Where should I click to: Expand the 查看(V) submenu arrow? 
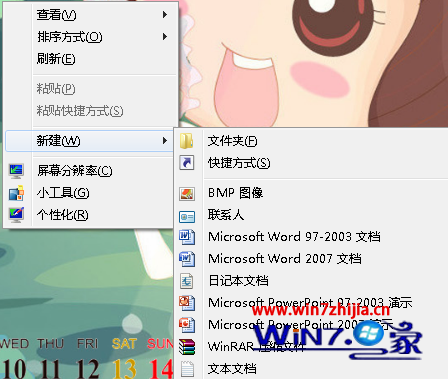point(165,15)
